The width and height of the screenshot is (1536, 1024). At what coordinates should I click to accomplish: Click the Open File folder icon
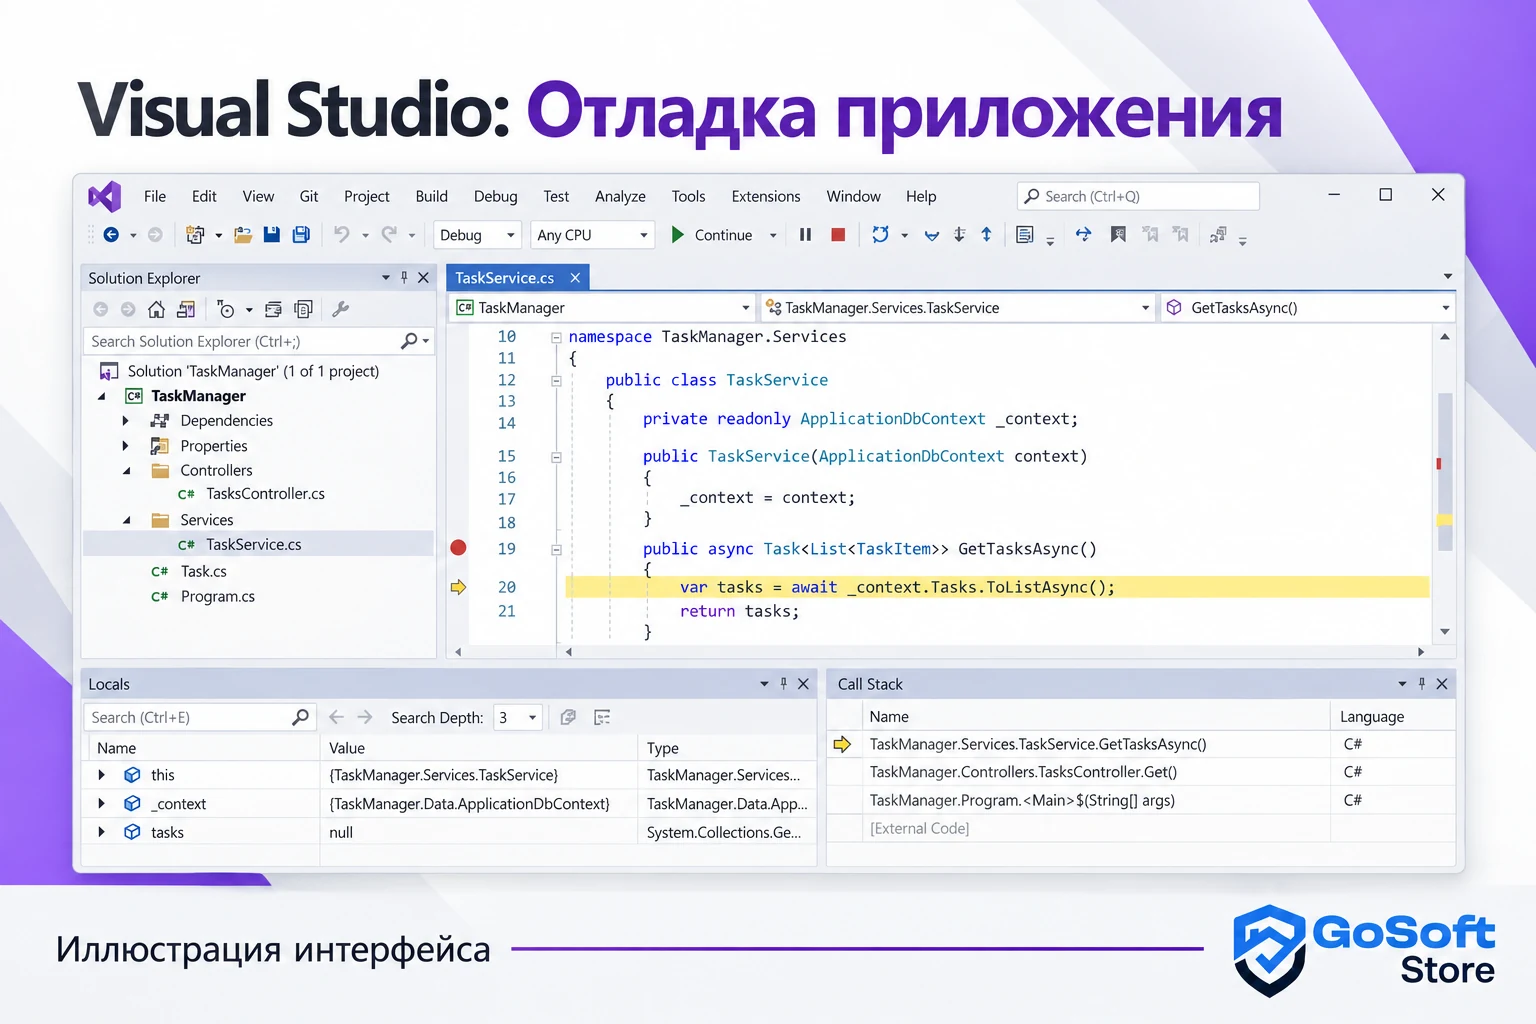pyautogui.click(x=243, y=235)
